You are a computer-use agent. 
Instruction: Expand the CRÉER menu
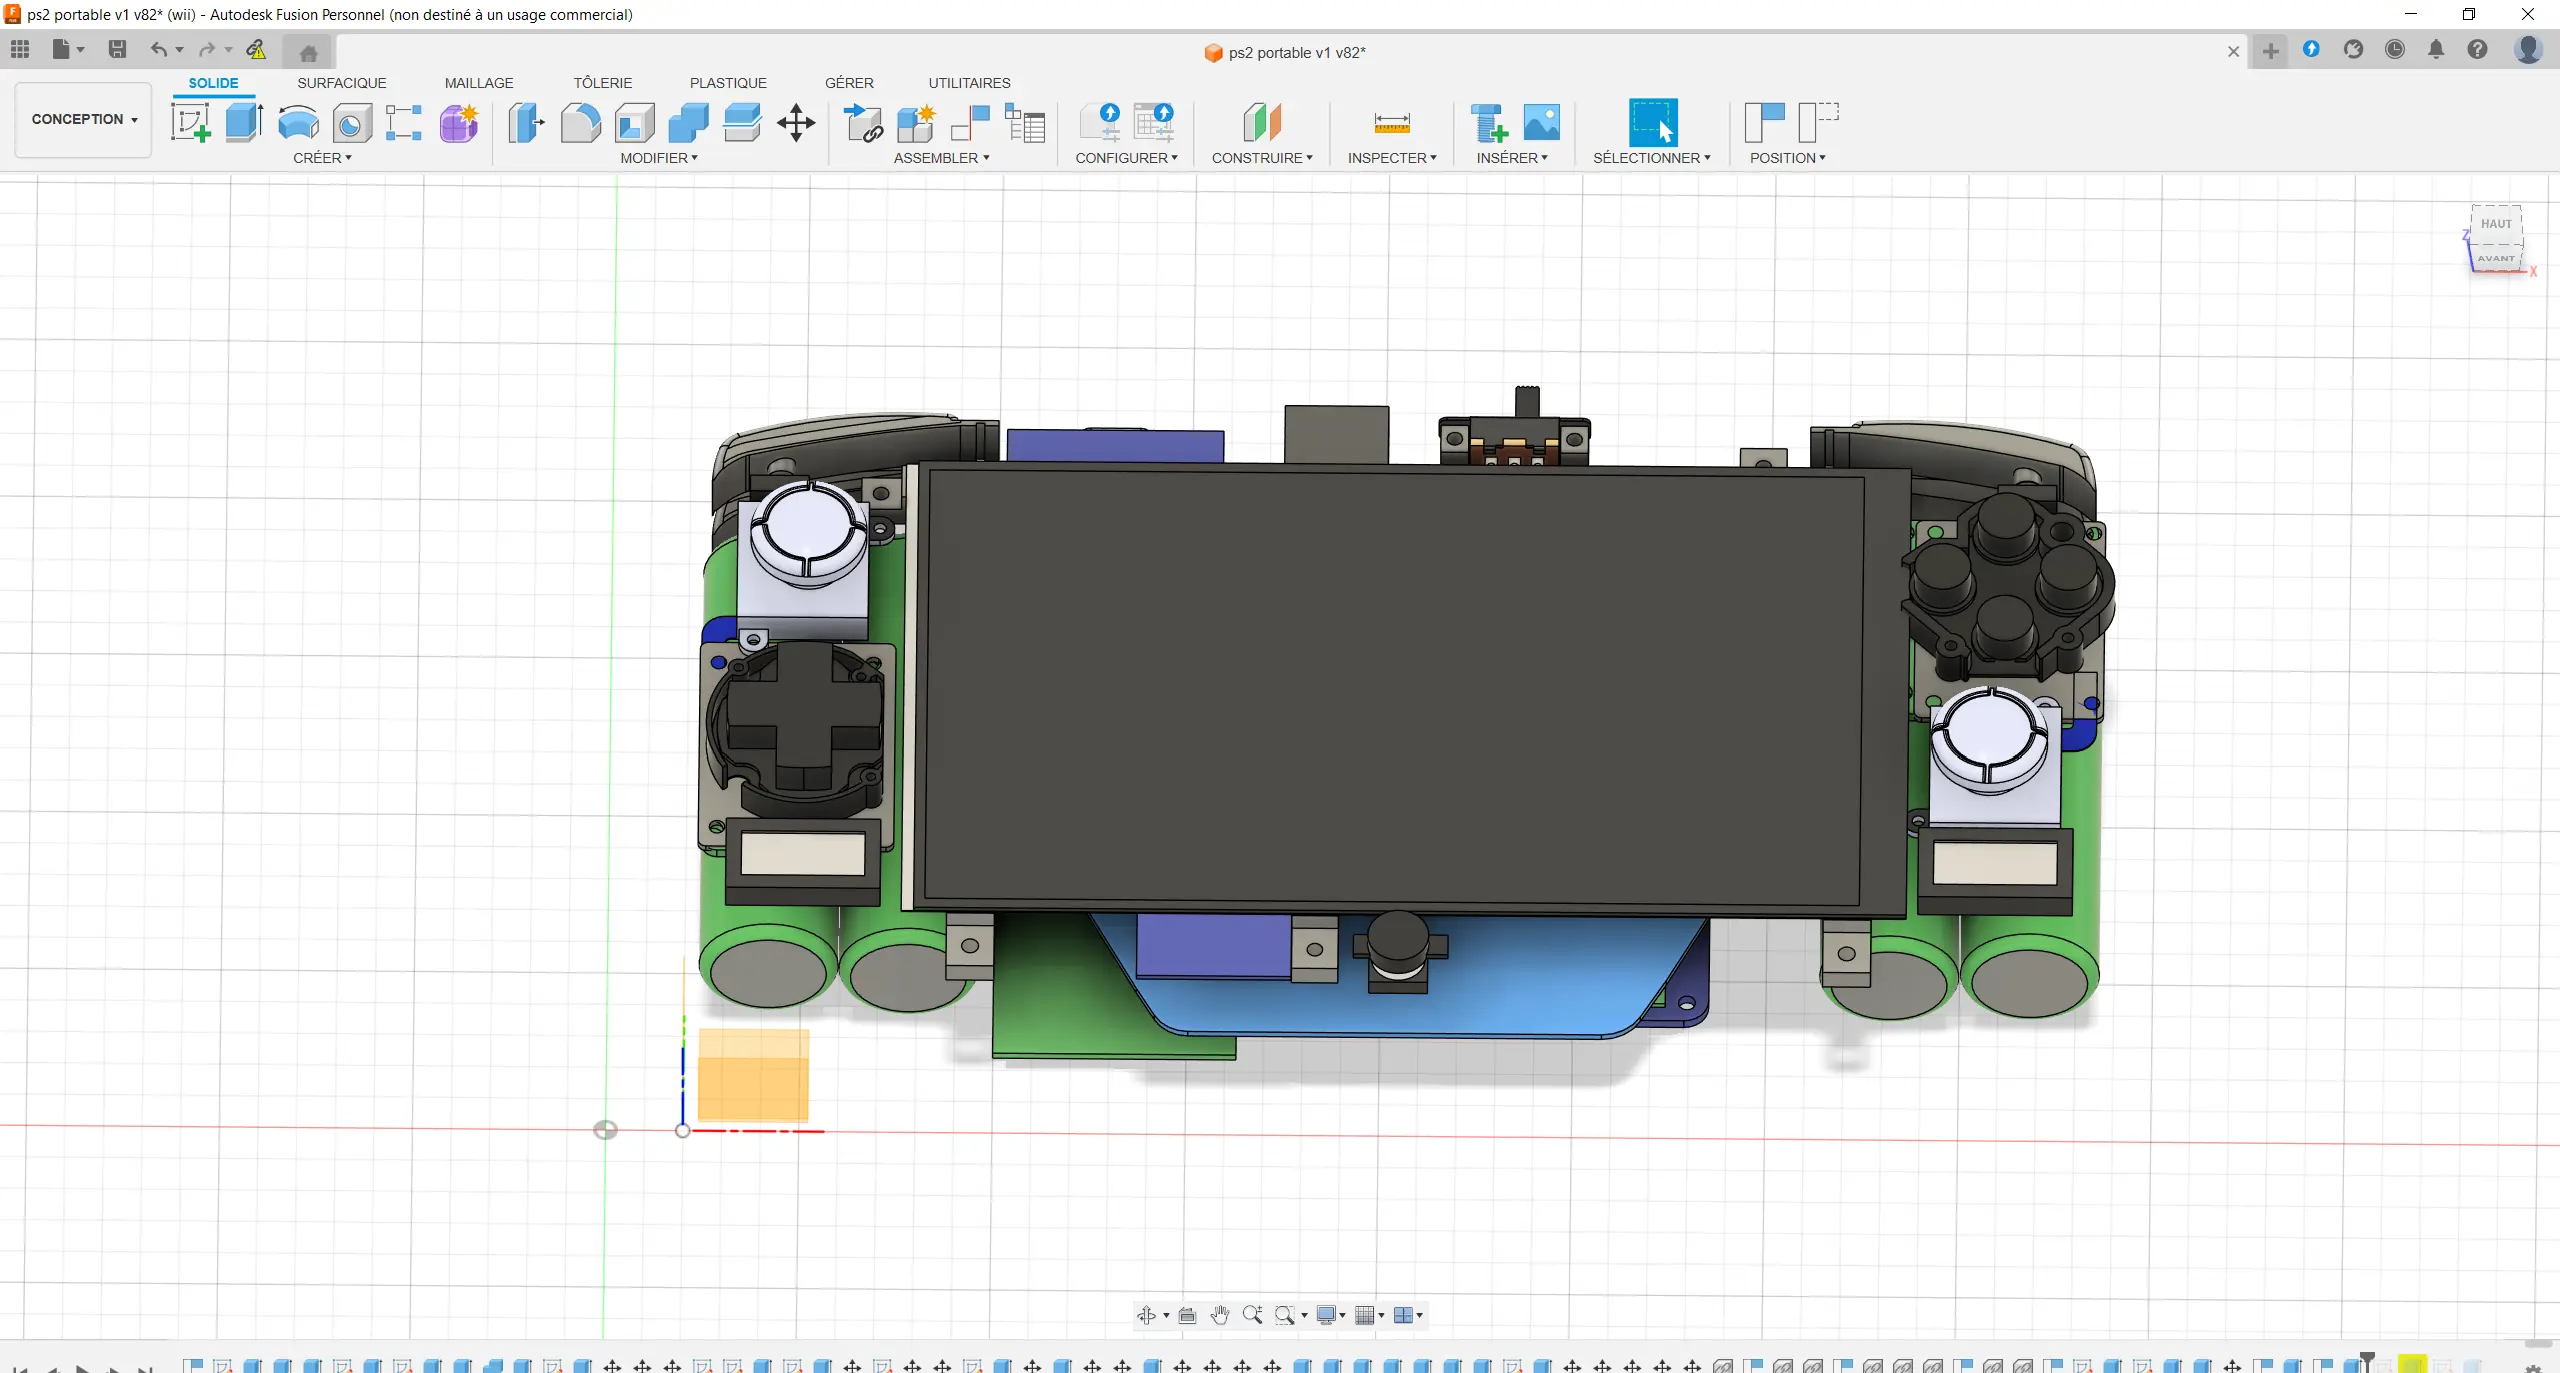coord(322,158)
